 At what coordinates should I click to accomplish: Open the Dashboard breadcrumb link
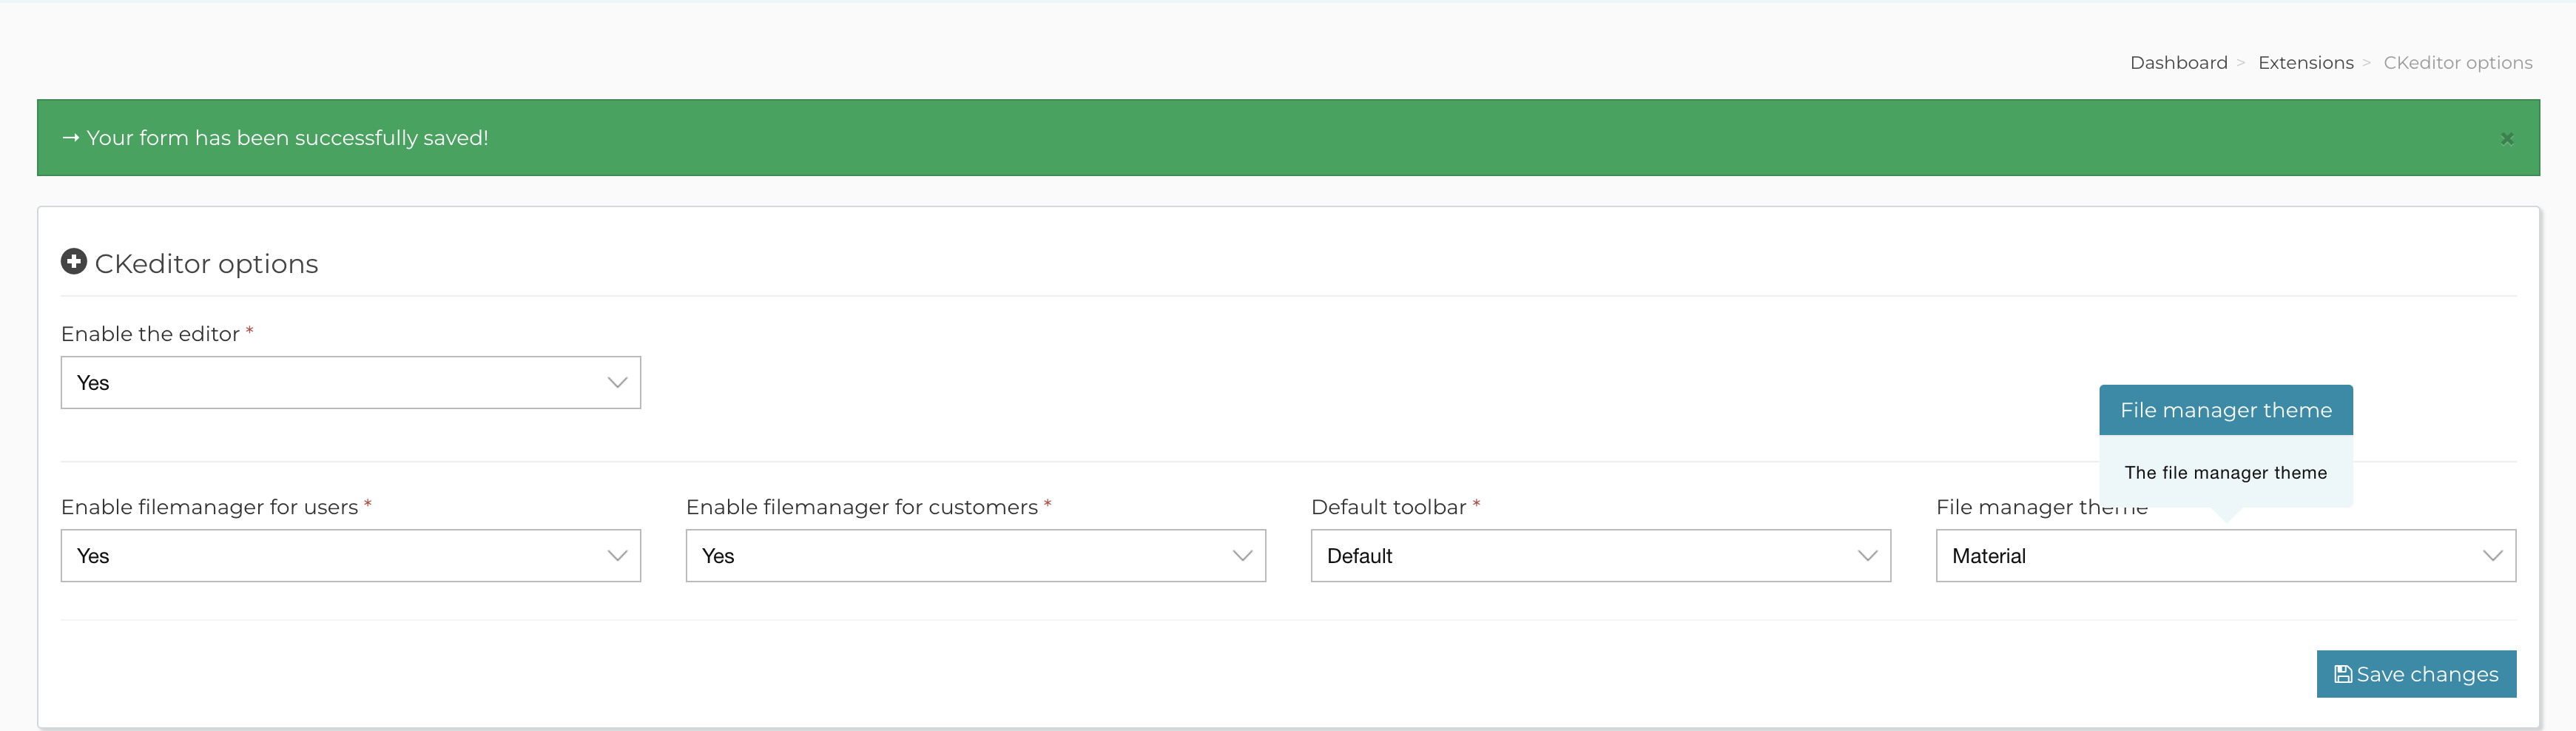(2178, 63)
